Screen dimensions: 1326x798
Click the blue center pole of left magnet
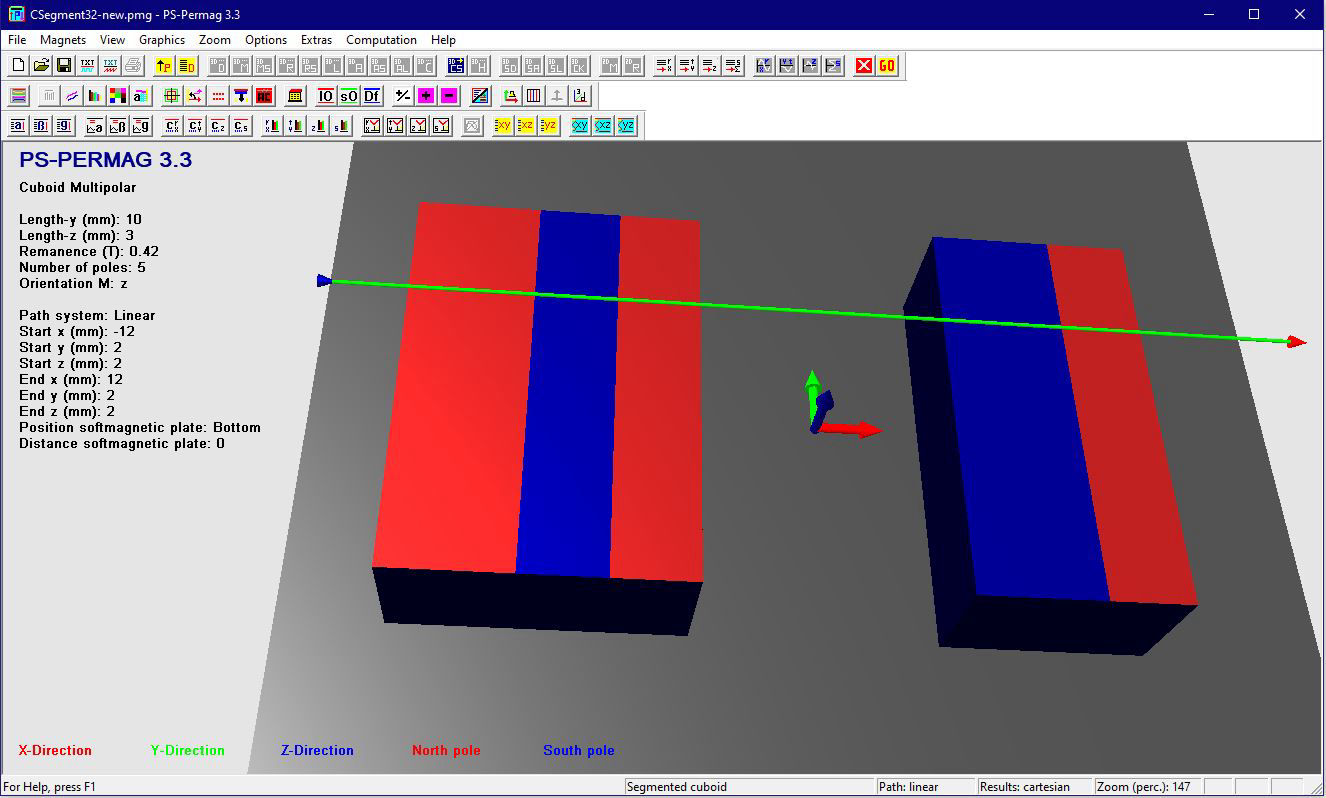pos(570,400)
